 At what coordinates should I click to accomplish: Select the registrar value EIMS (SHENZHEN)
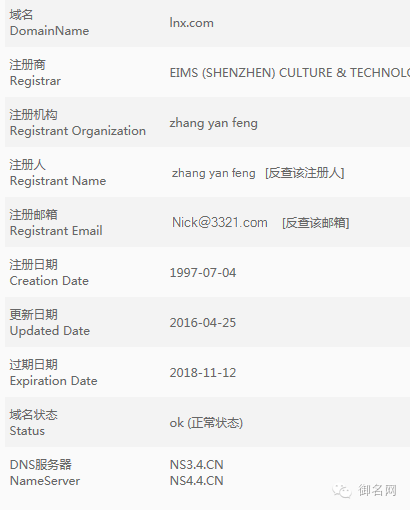tap(290, 73)
